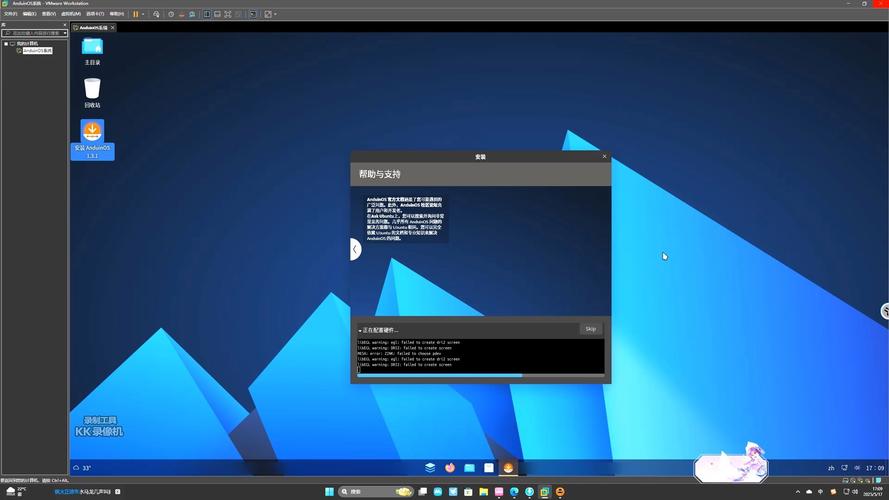Open the Windows weather widget
Image resolution: width=889 pixels, height=500 pixels.
tap(16, 491)
